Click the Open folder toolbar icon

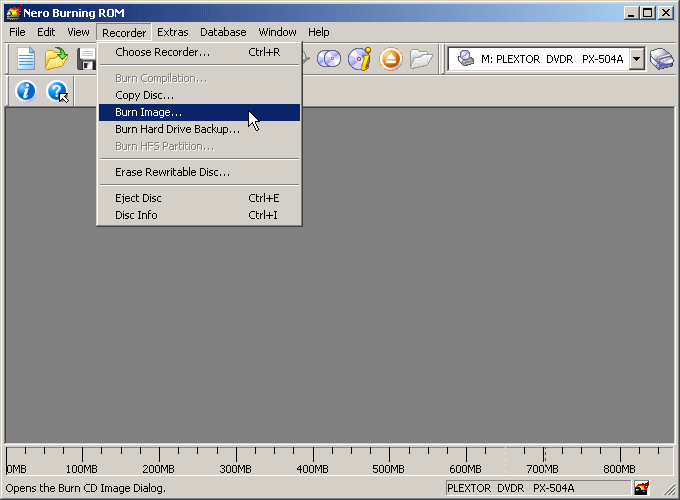point(56,59)
